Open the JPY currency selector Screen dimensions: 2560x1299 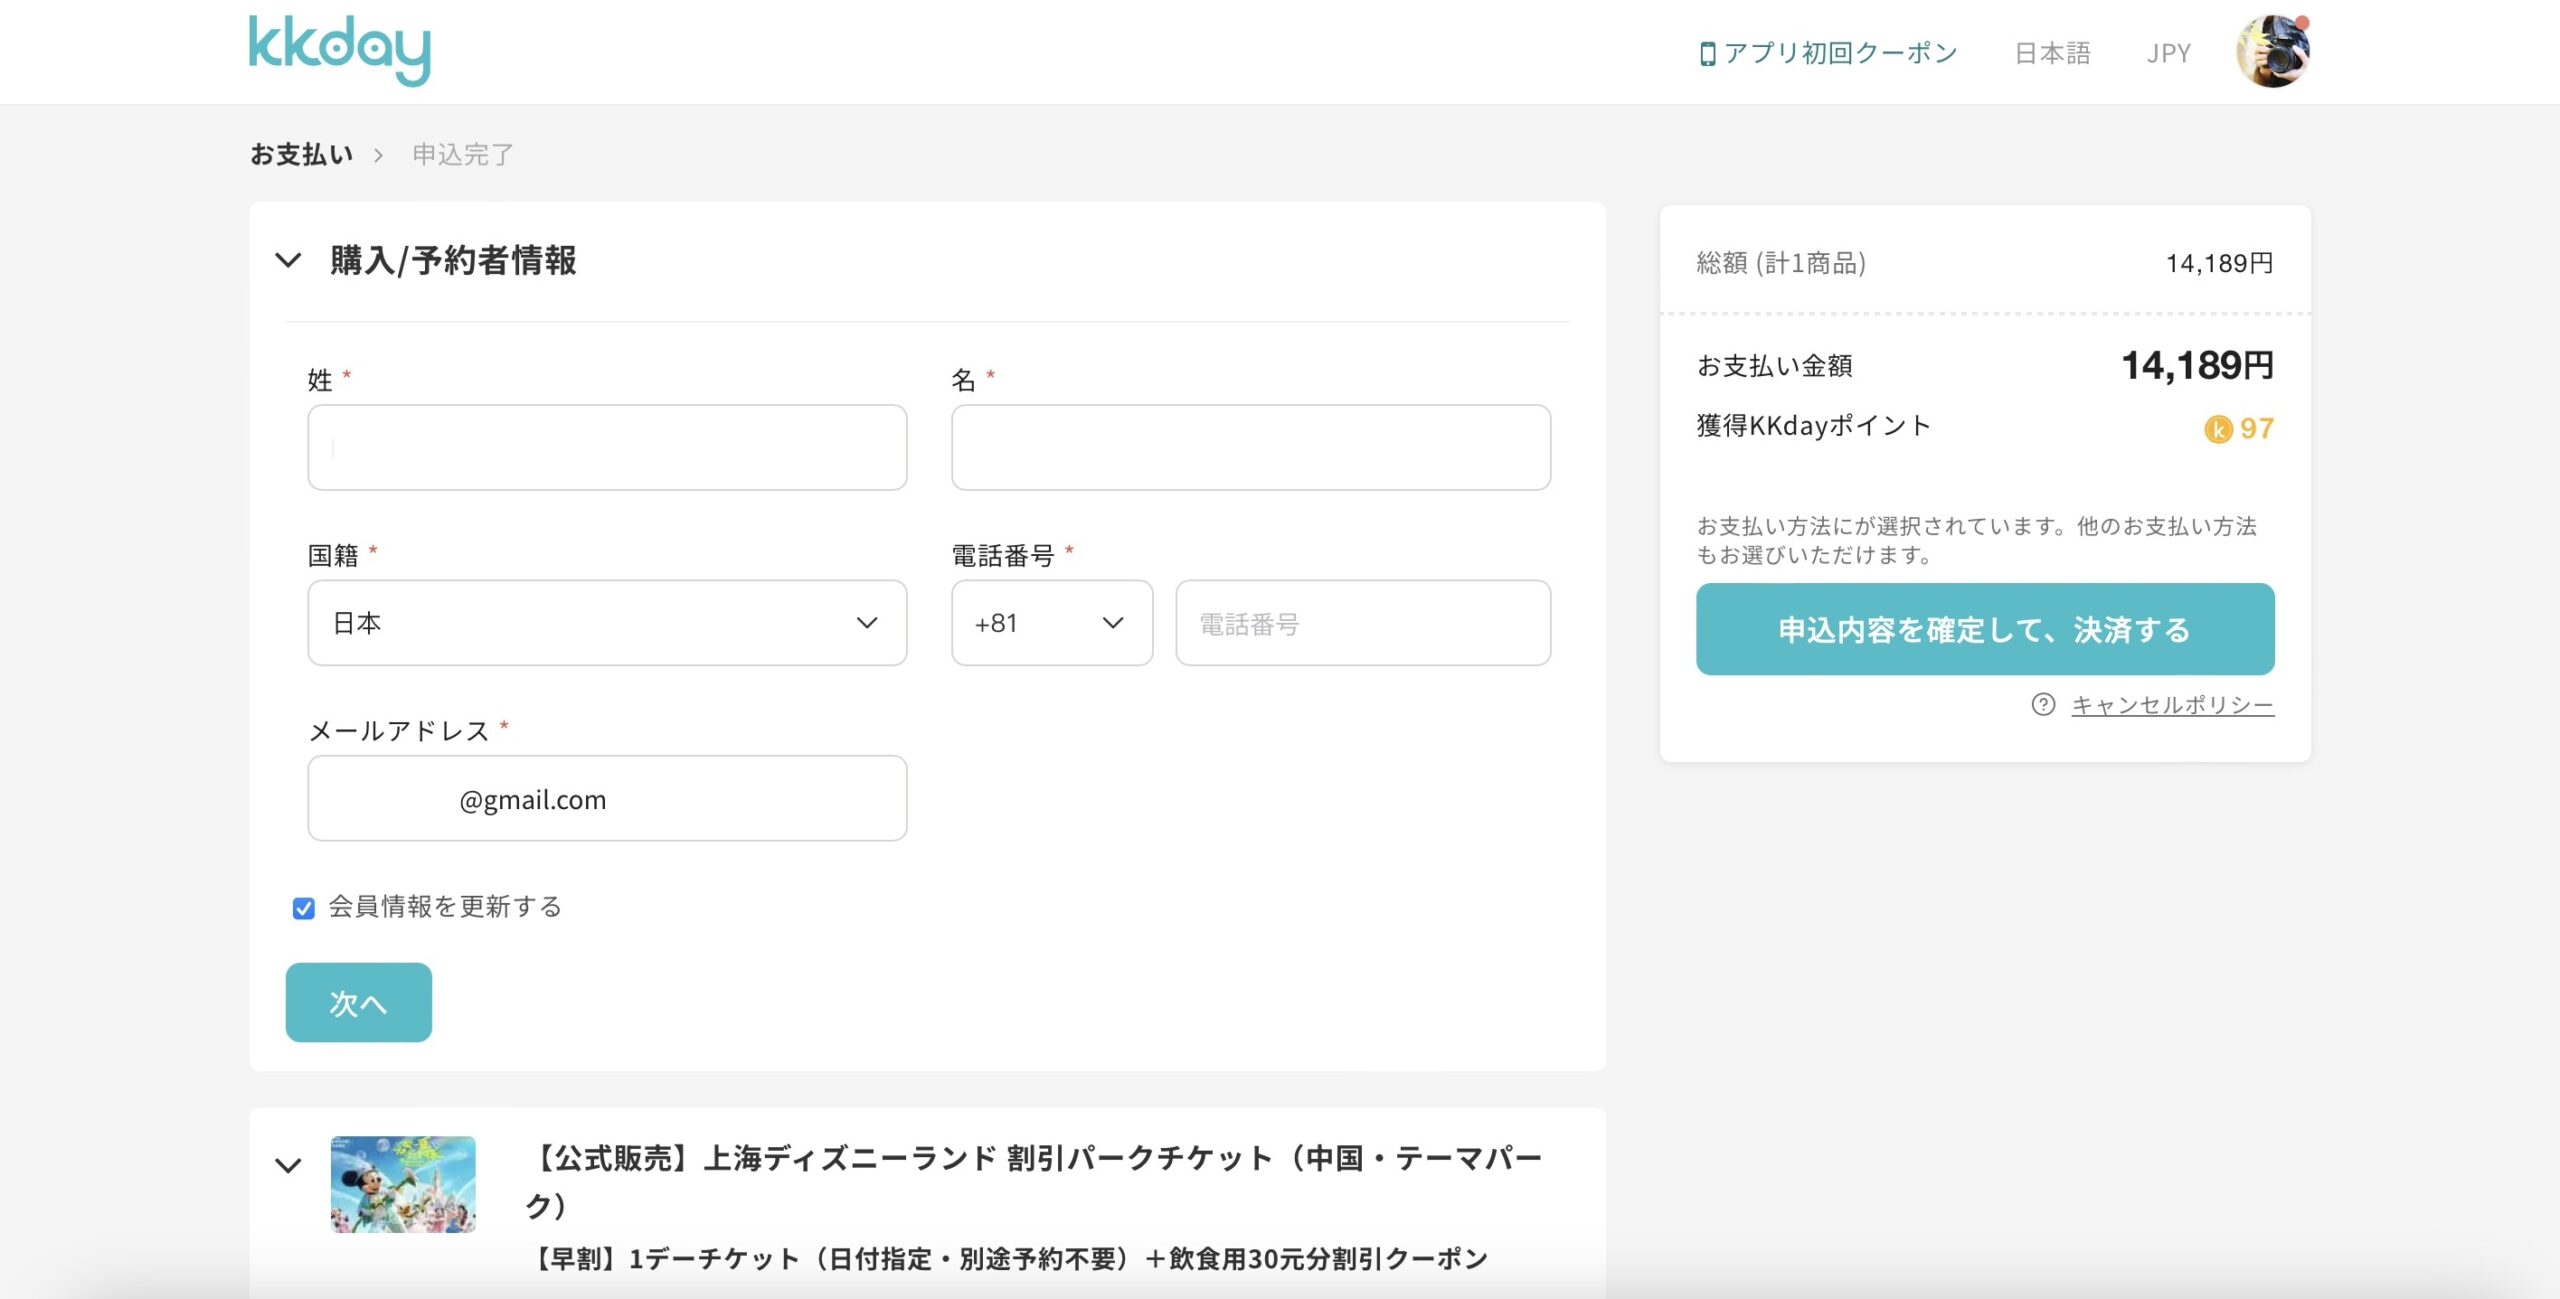click(x=2168, y=53)
